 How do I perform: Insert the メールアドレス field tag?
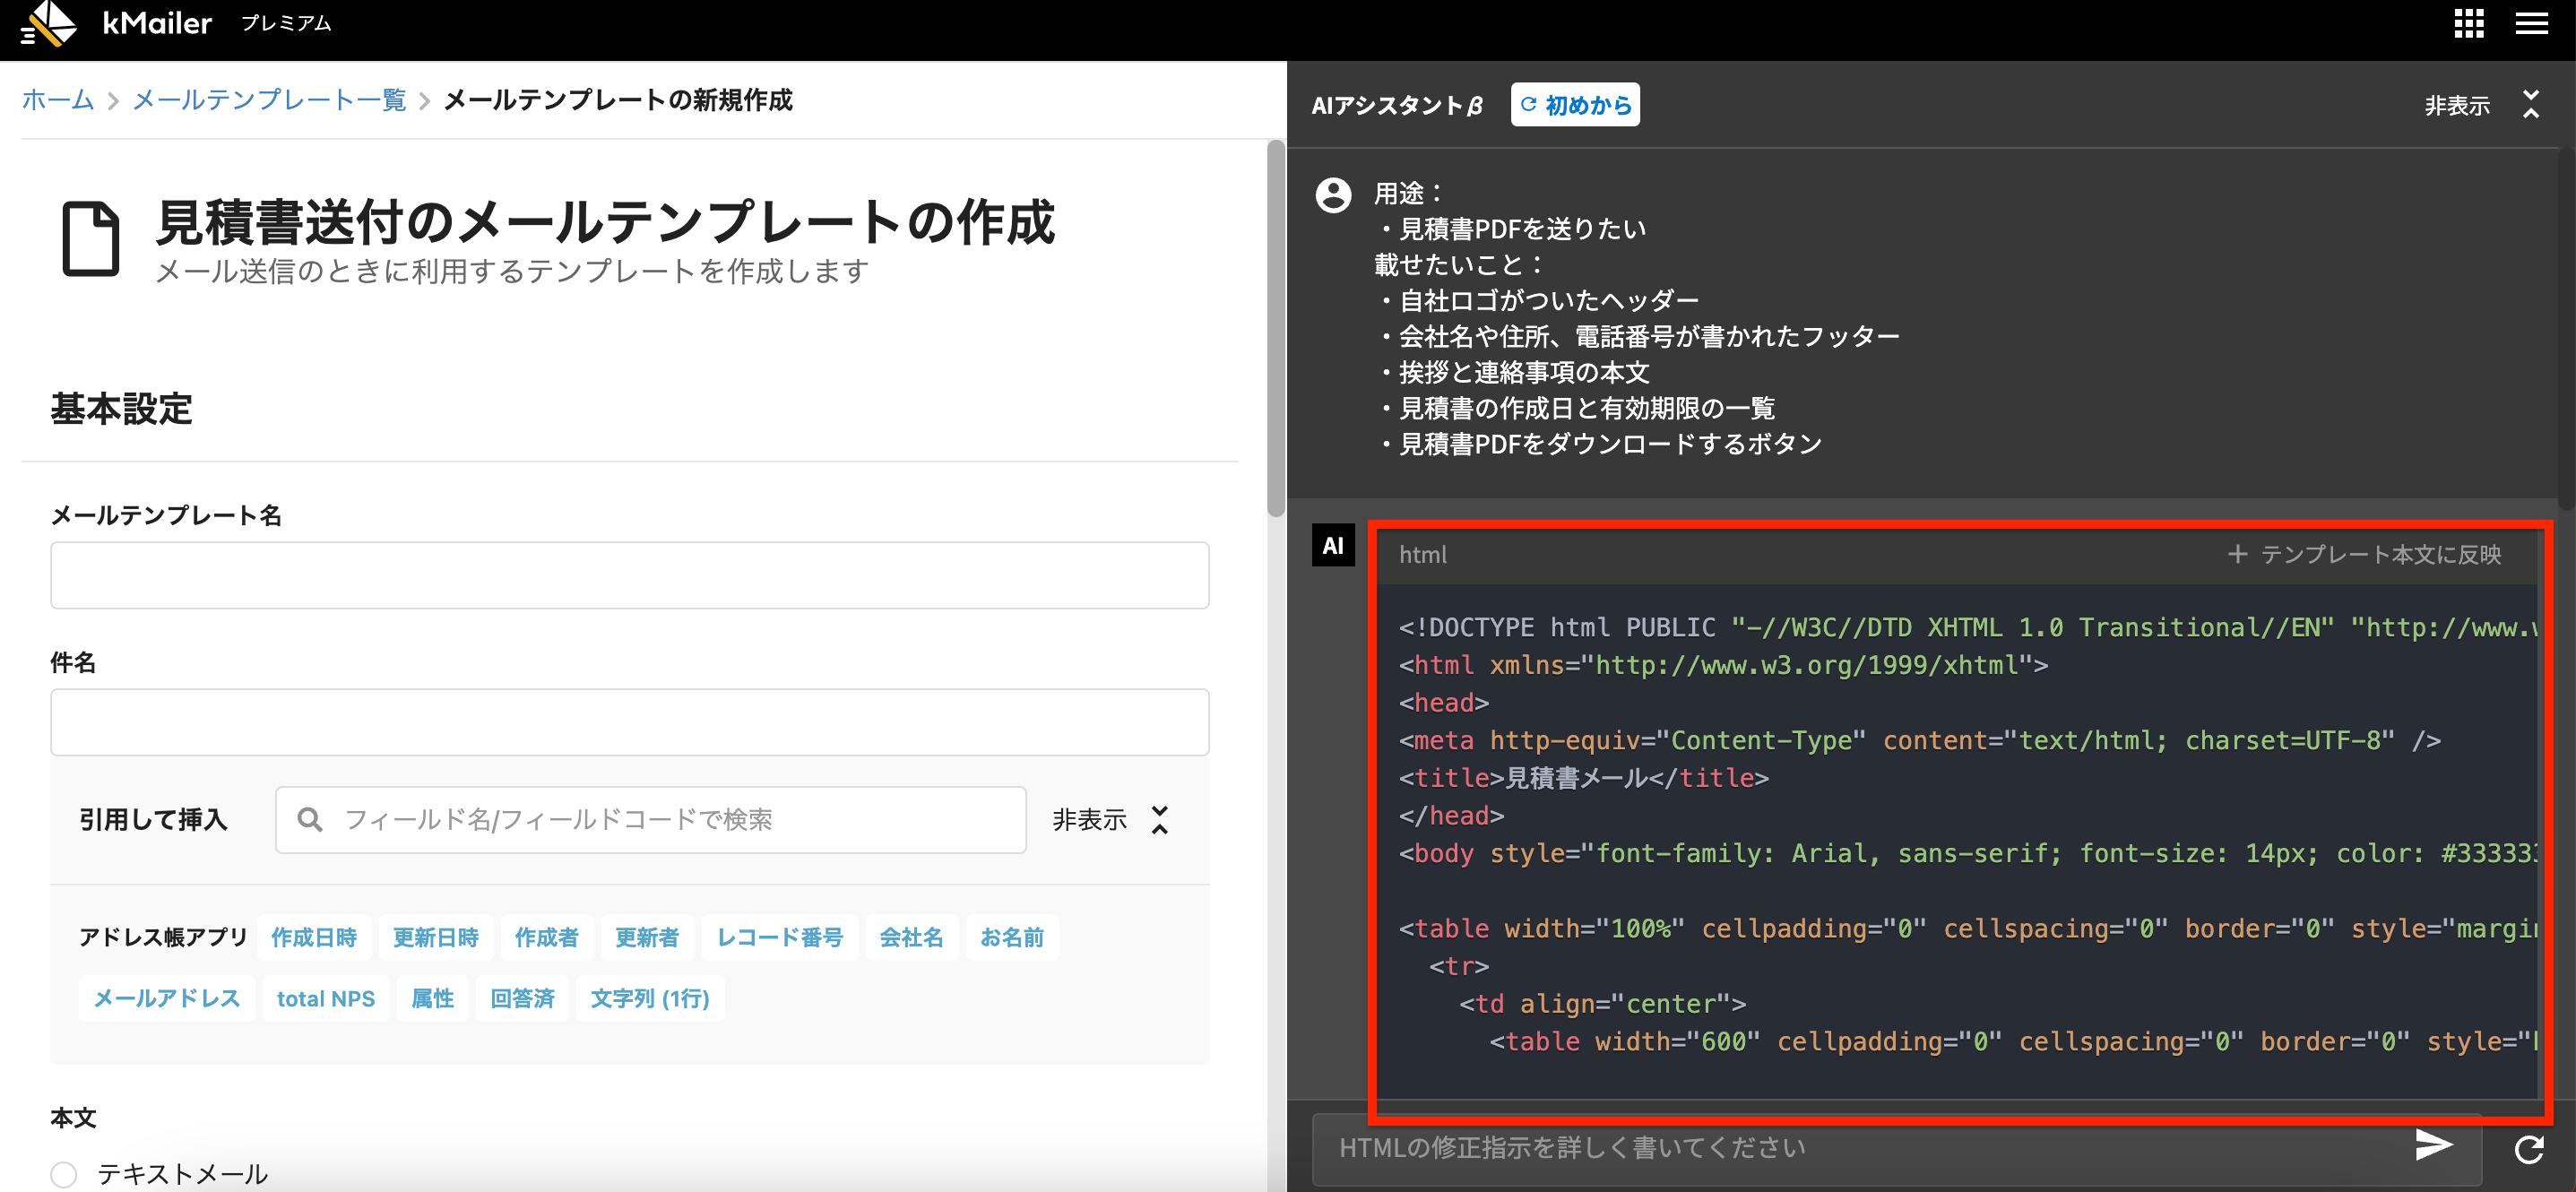coord(166,999)
